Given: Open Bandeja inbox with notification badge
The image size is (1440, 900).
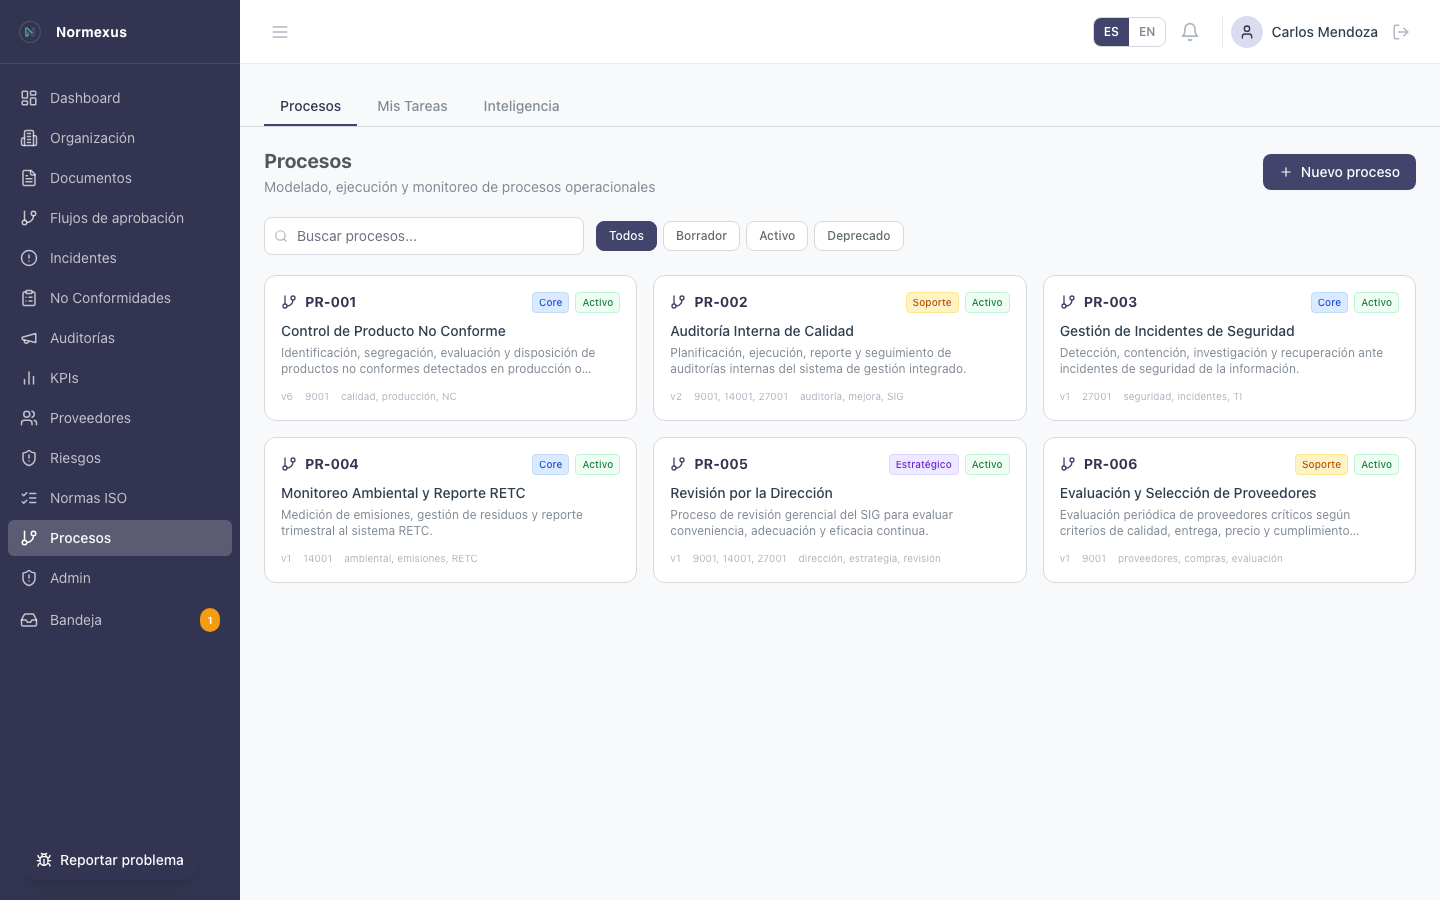Looking at the screenshot, I should (76, 620).
